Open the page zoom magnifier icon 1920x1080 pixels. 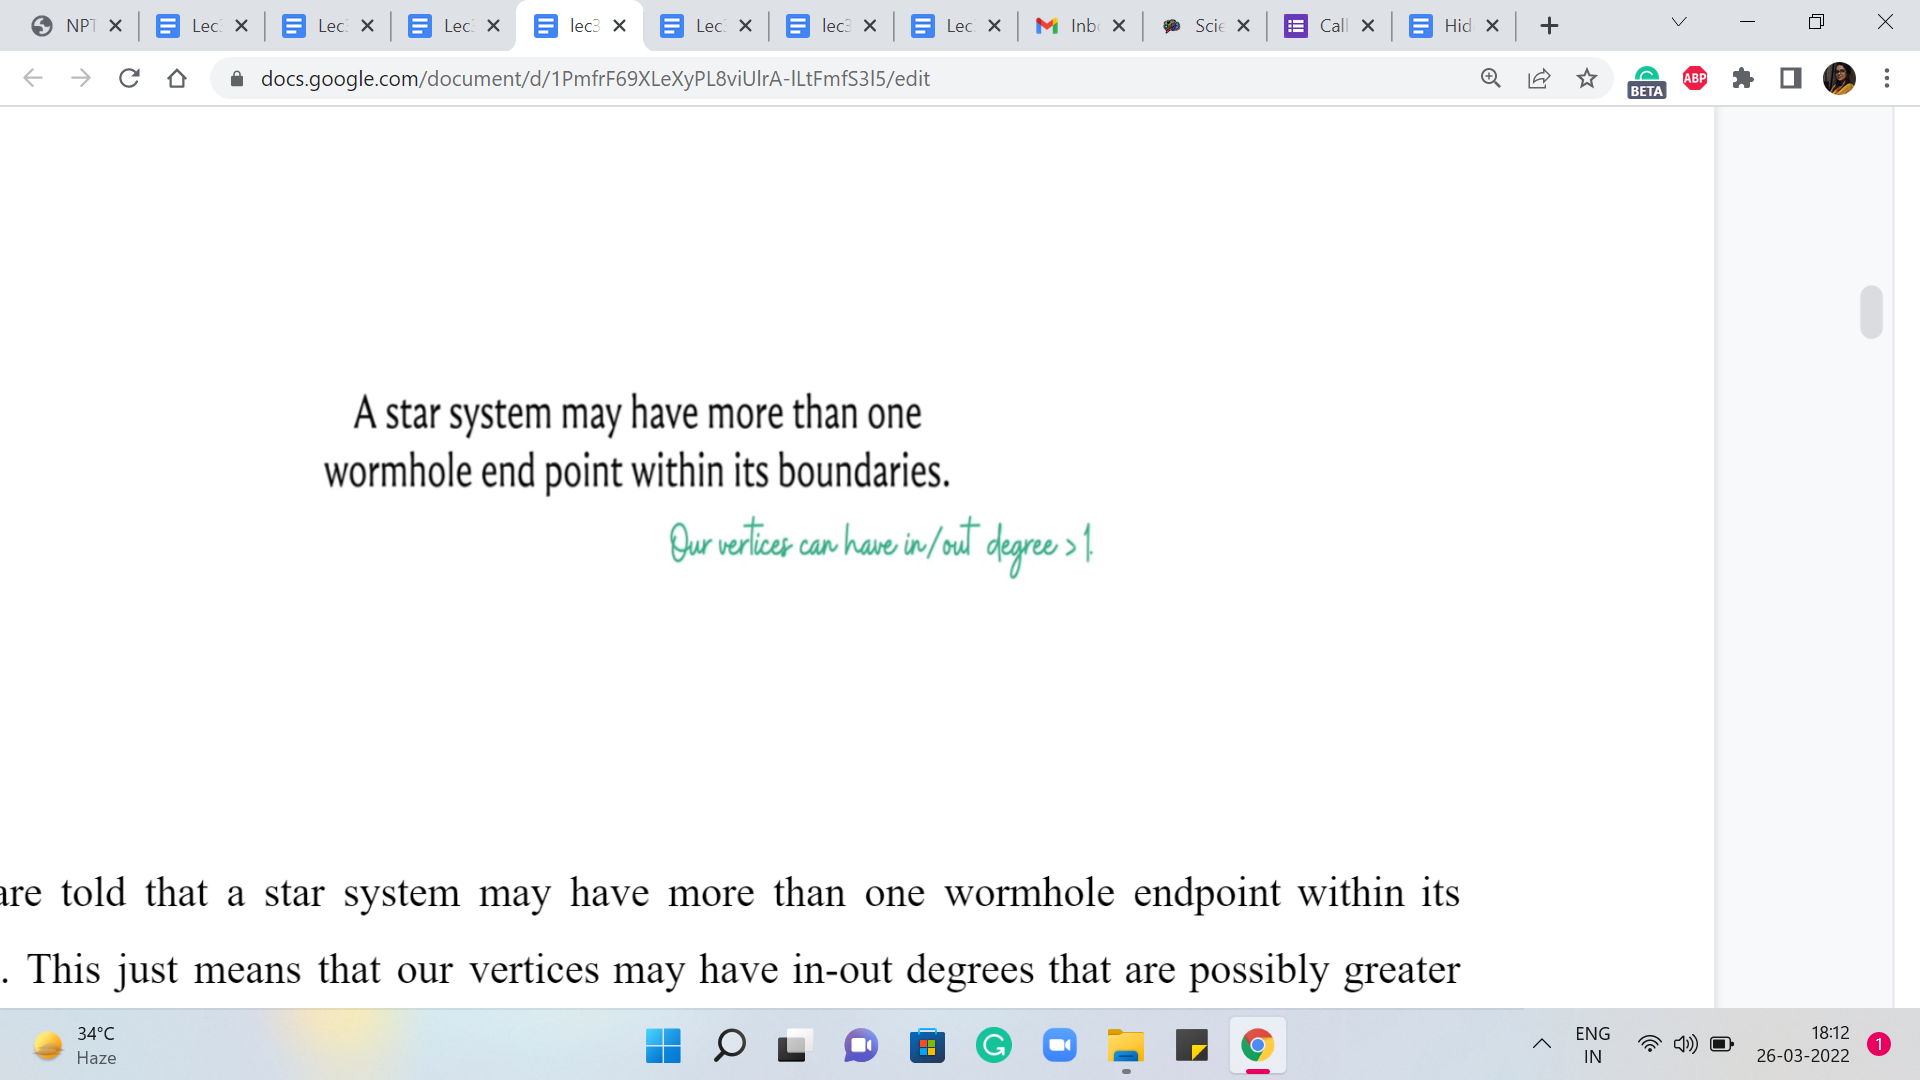pos(1490,78)
